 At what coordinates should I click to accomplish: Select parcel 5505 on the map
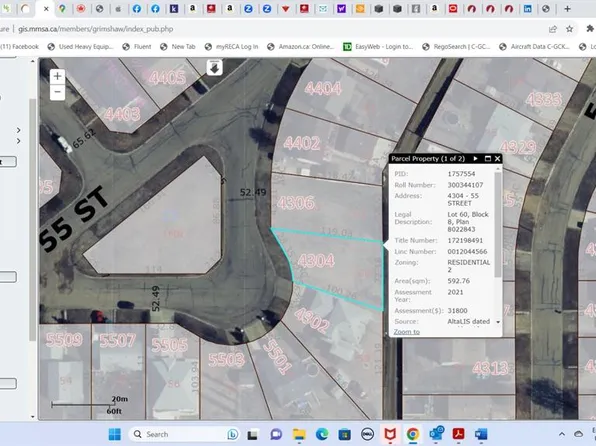pos(170,345)
